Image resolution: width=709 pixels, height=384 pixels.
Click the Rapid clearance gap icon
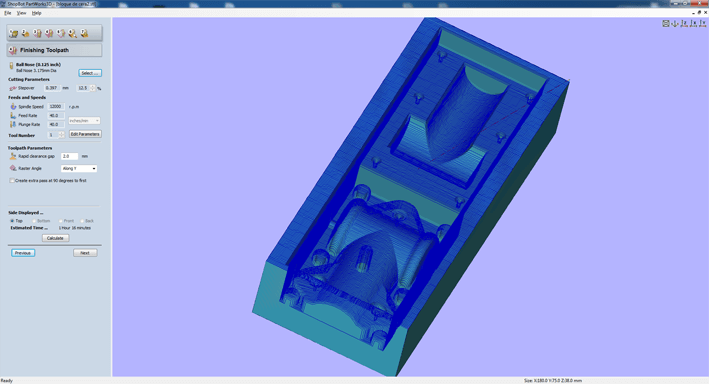[13, 156]
